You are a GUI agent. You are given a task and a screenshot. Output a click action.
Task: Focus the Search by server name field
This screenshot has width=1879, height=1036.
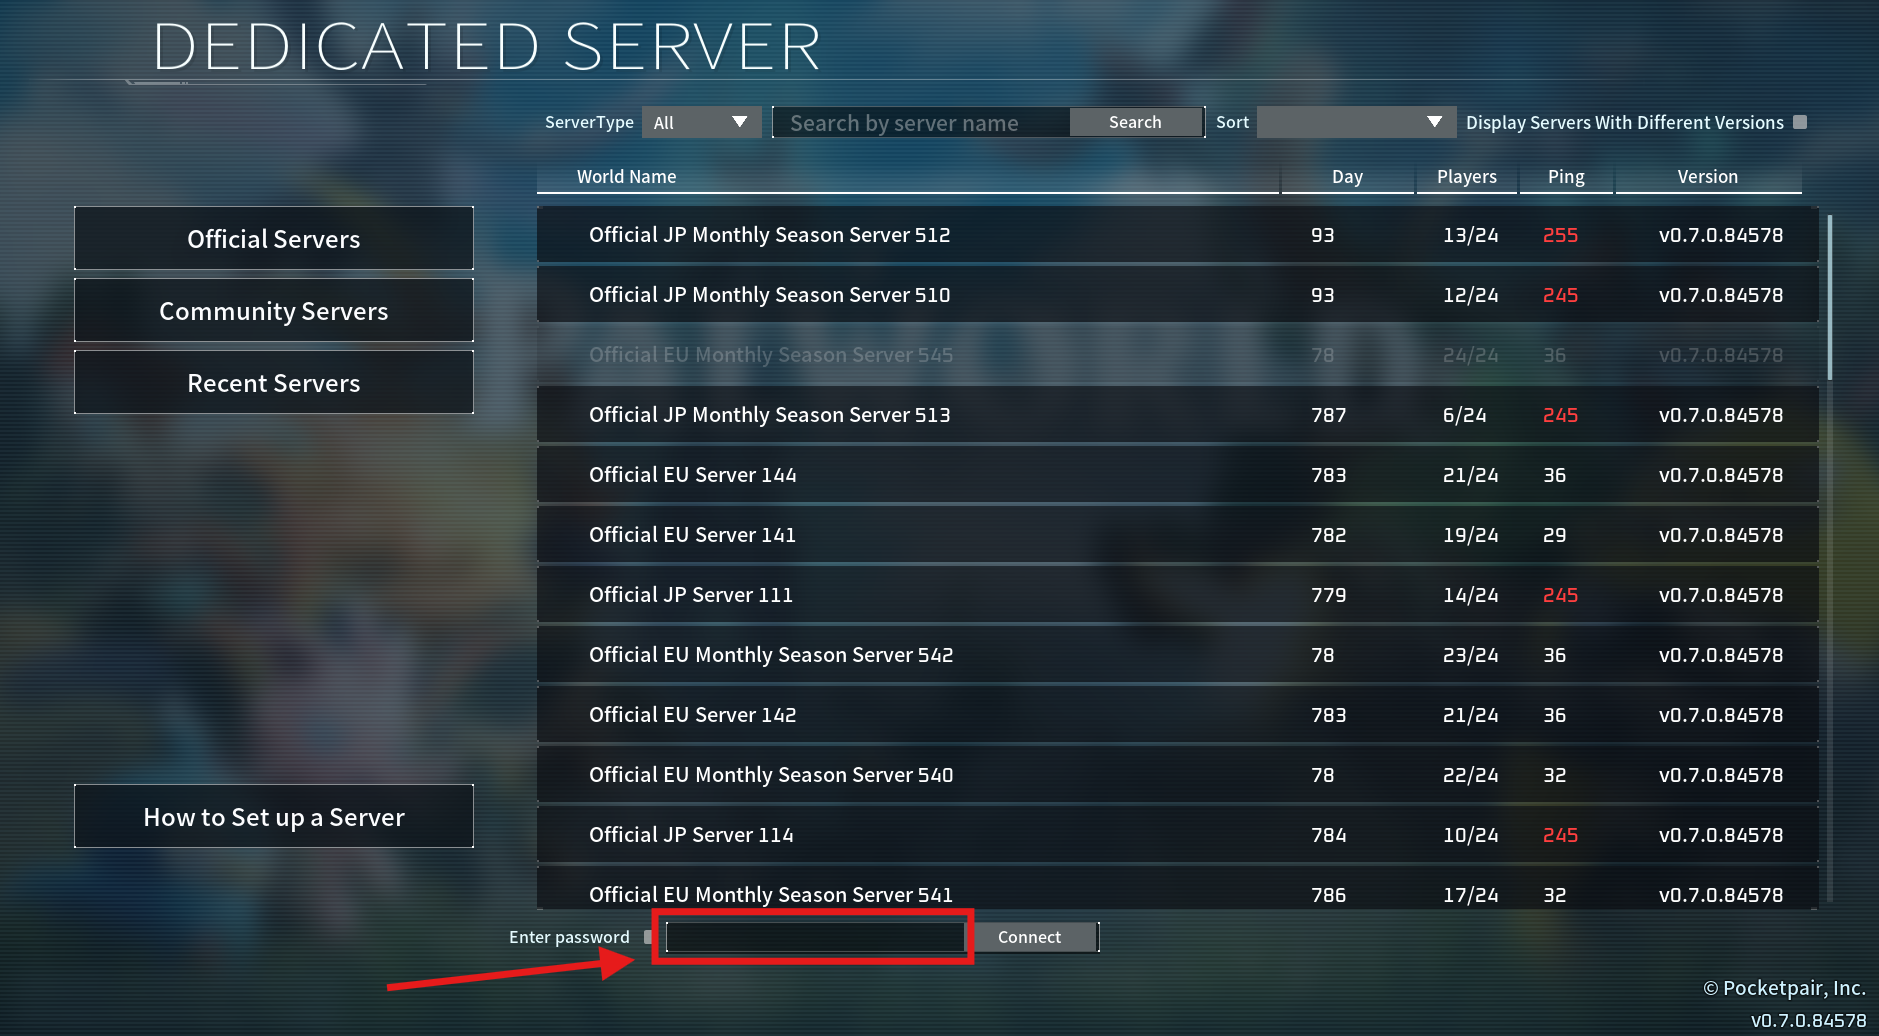pyautogui.click(x=921, y=122)
